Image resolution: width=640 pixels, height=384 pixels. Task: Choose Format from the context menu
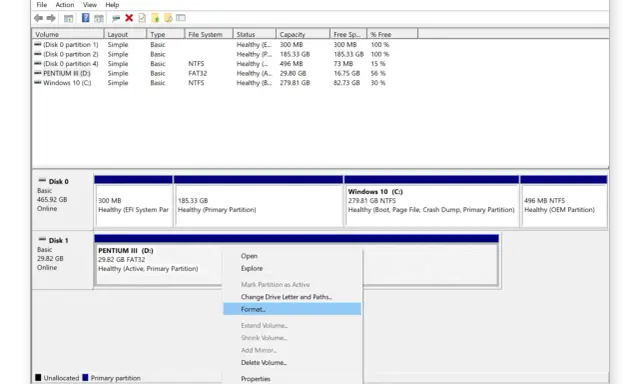292,309
